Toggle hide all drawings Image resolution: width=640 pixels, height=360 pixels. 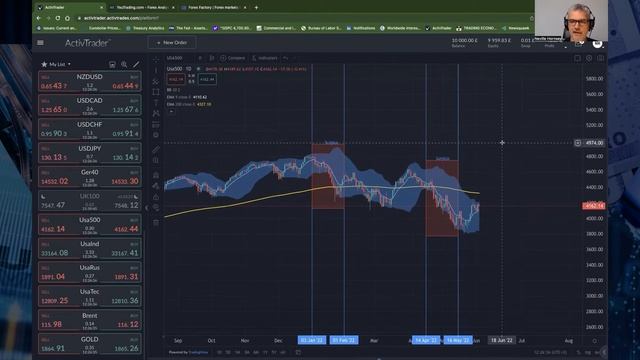(x=156, y=207)
